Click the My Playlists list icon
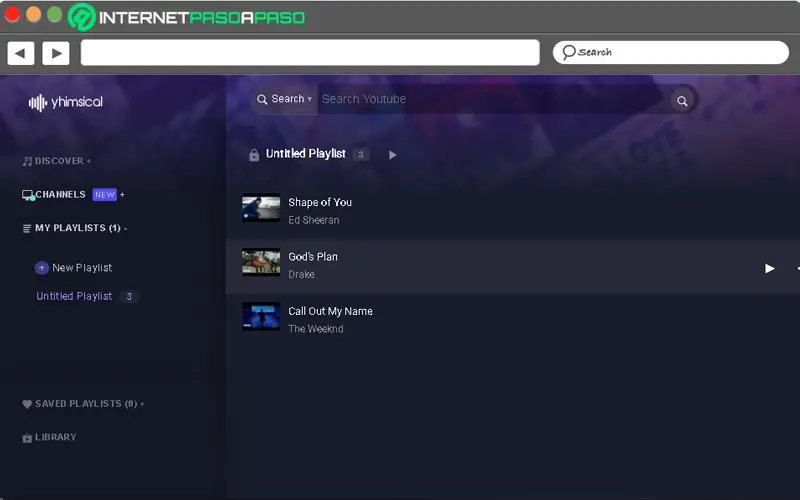800x500 pixels. 27,229
